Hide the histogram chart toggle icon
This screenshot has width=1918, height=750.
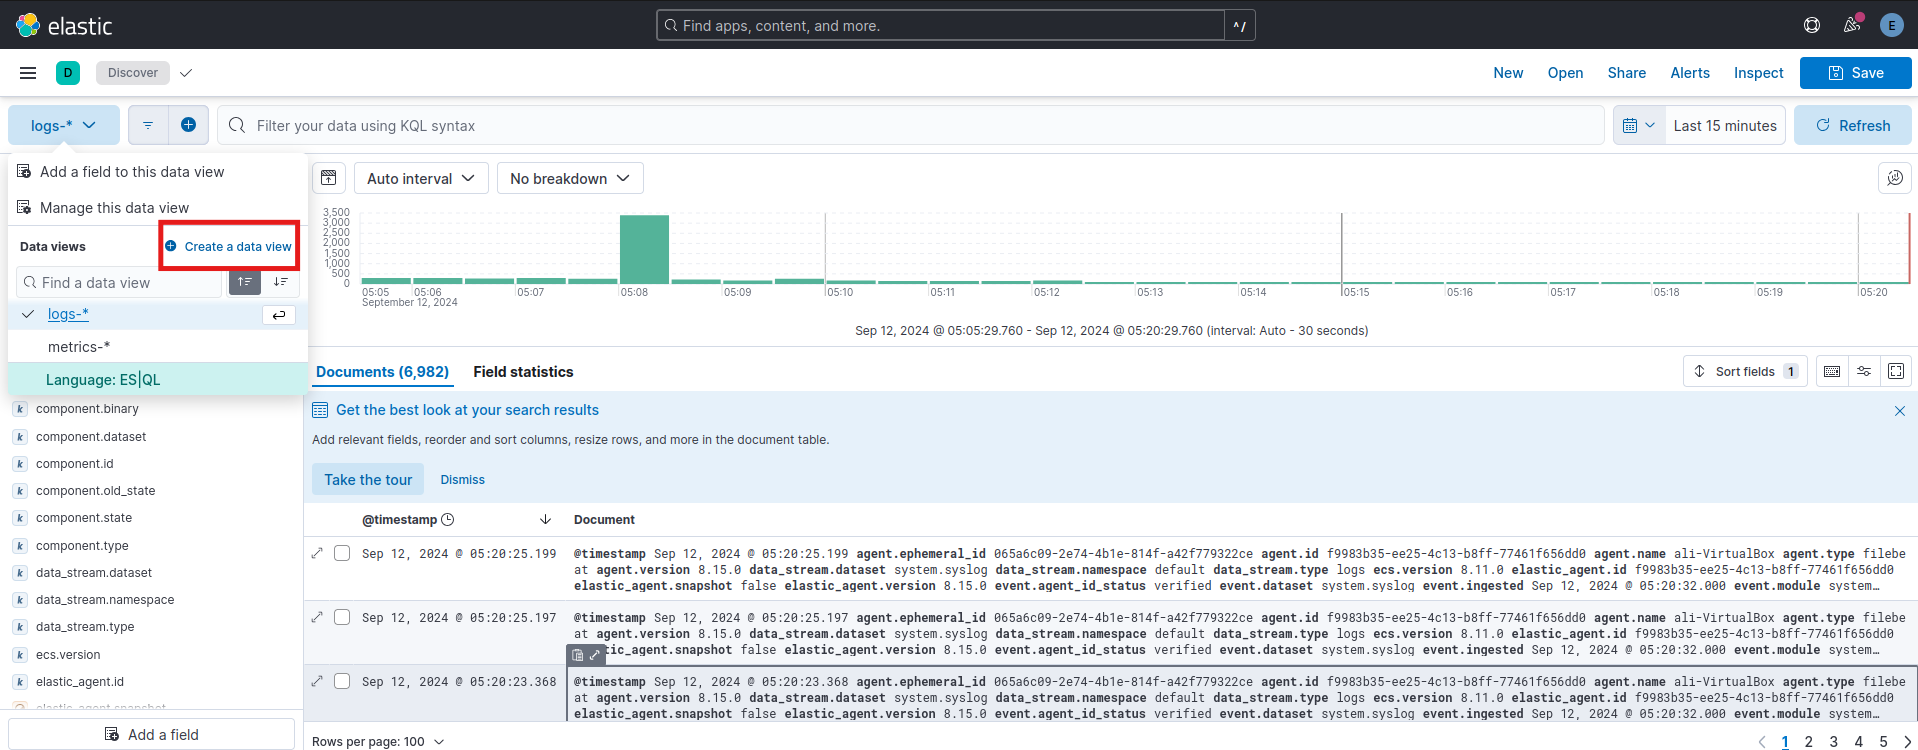coord(329,178)
